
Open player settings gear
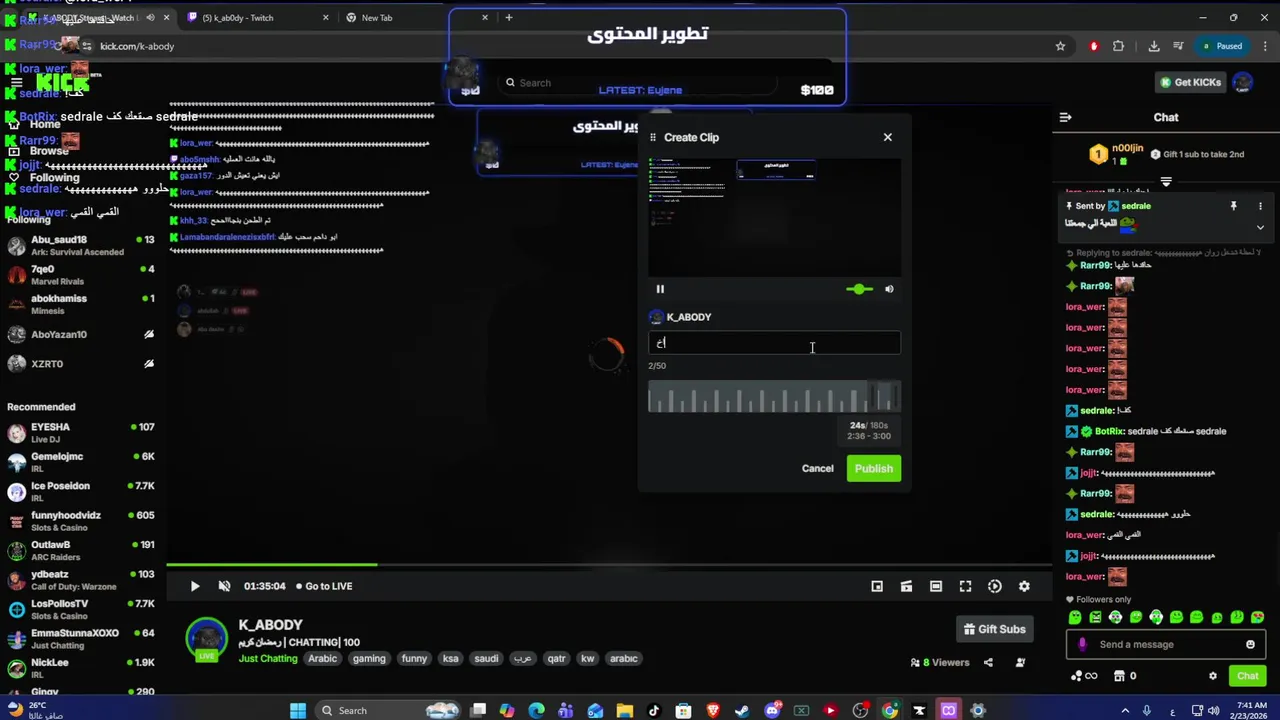point(1024,586)
